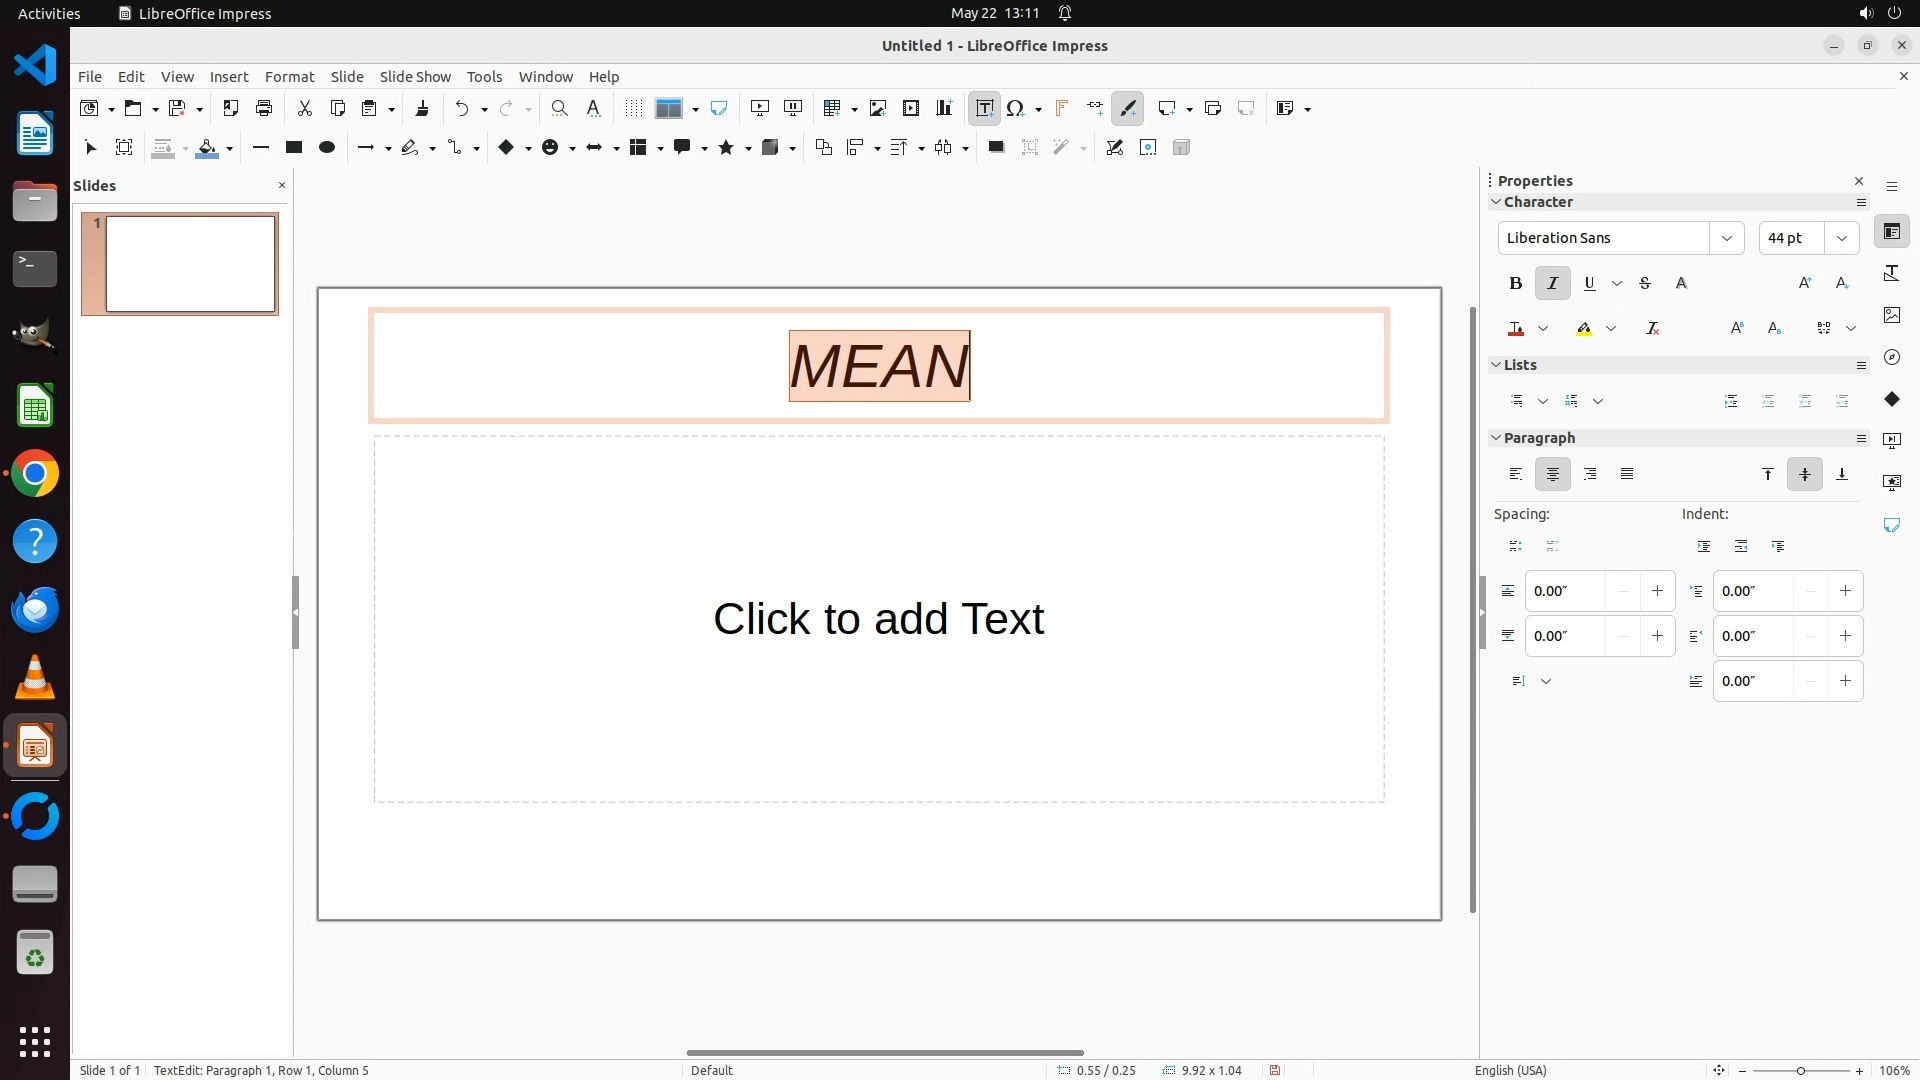Open the Slide Show menu
Viewport: 1920px width, 1080px height.
pos(414,76)
